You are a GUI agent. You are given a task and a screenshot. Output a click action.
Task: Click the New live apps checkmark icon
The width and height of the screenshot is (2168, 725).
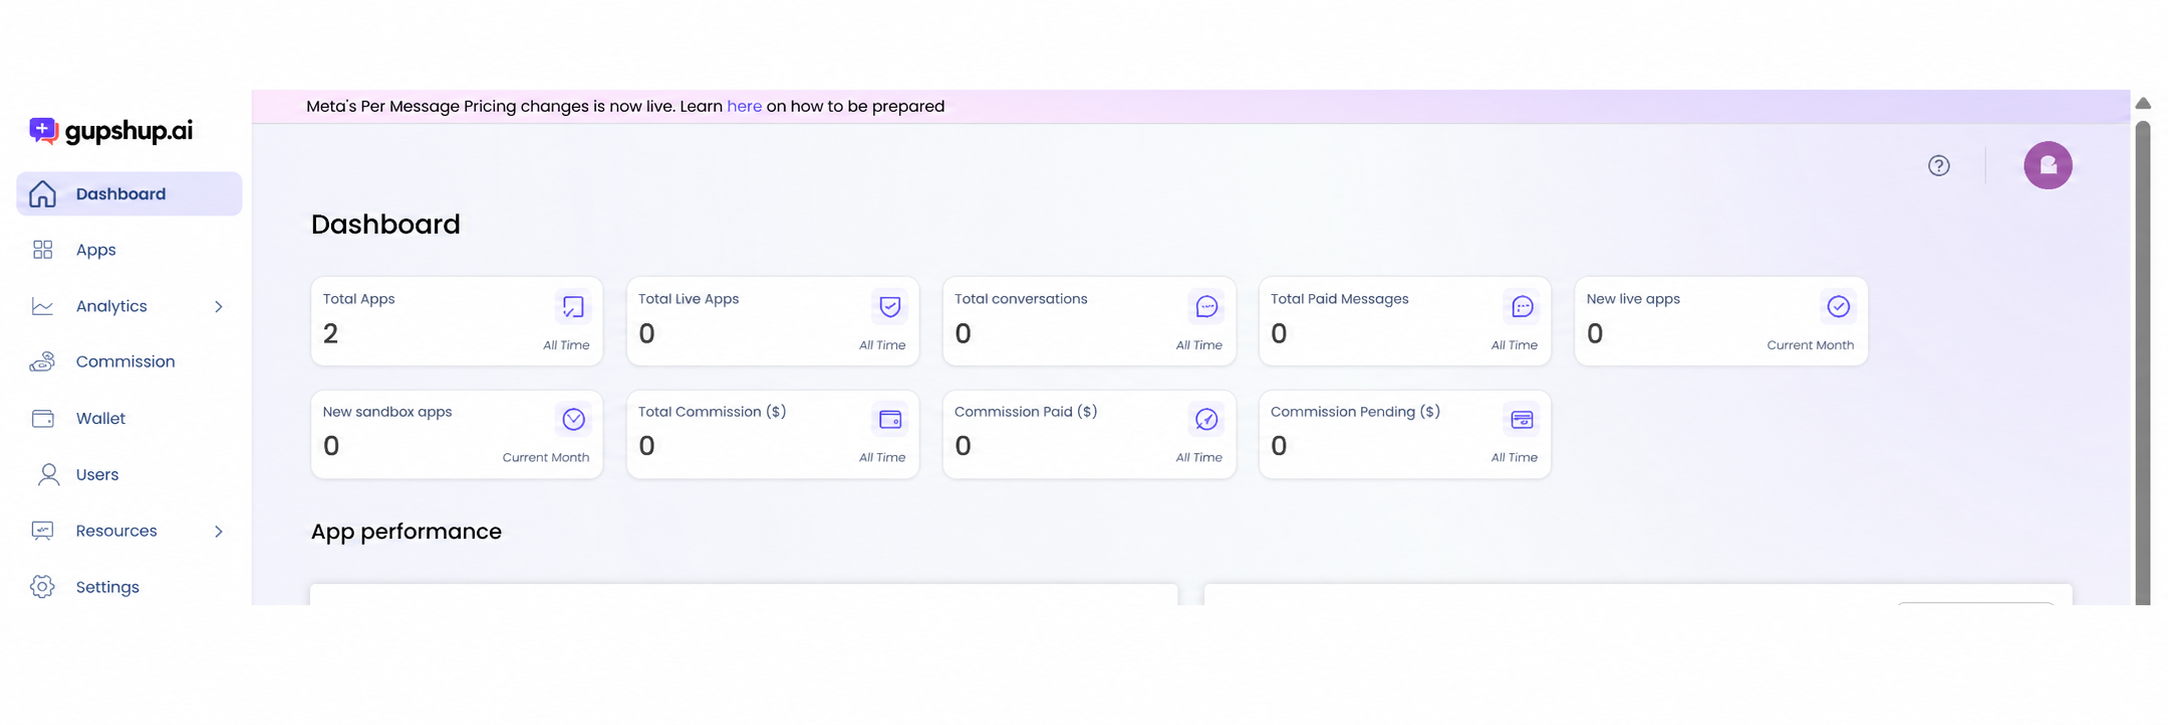[x=1838, y=307]
